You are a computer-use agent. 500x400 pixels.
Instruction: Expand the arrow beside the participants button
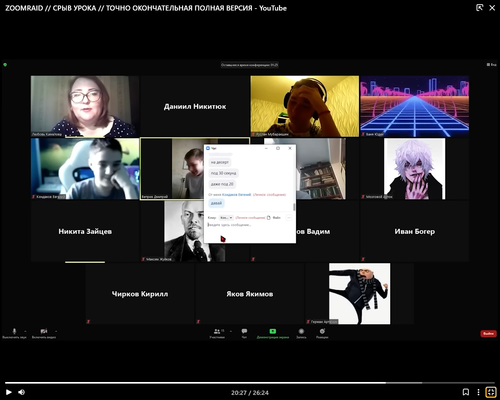pos(231,331)
